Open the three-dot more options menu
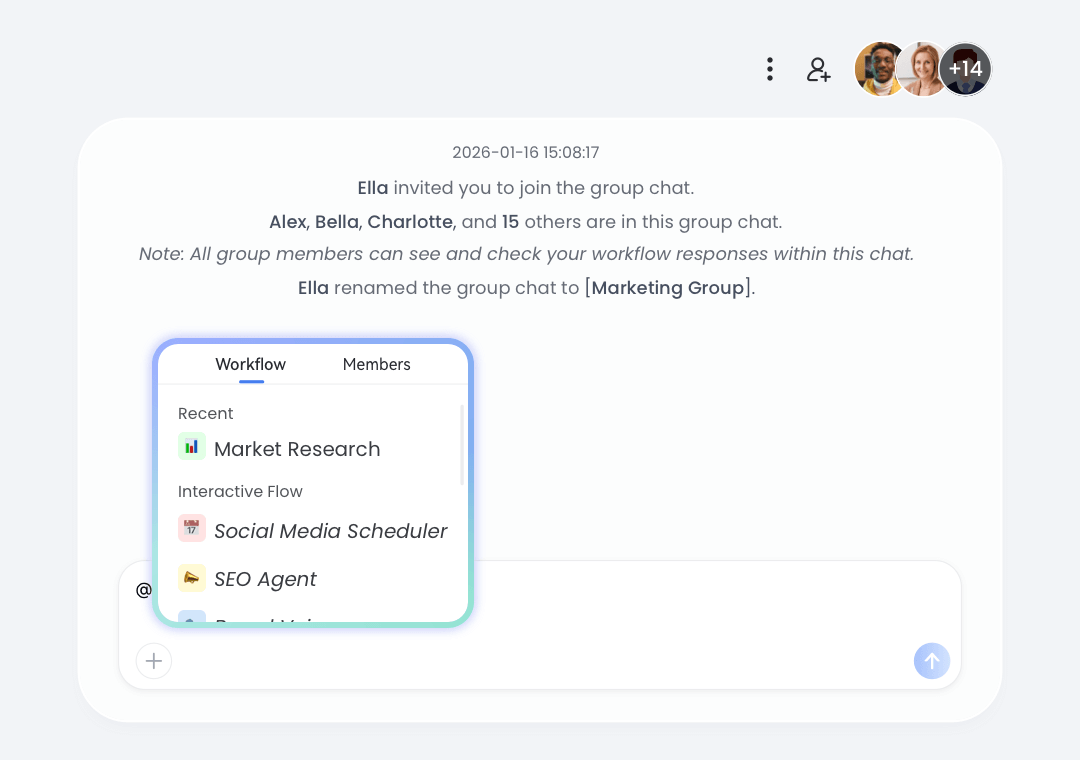This screenshot has height=760, width=1080. pyautogui.click(x=769, y=69)
